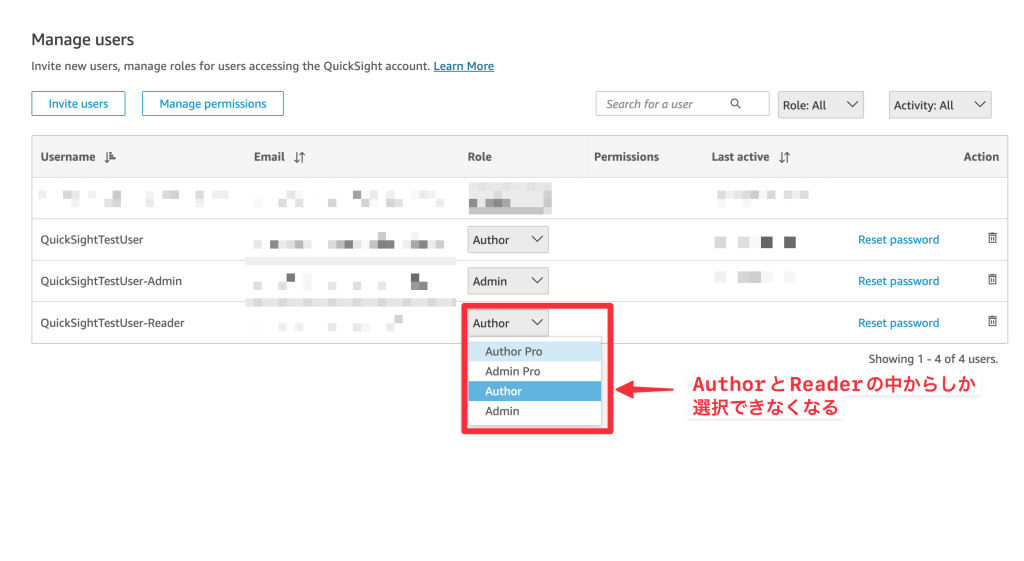Reset password for QuickSightTestUser-Admin
Screen dimensions: 1024x561
click(899, 281)
